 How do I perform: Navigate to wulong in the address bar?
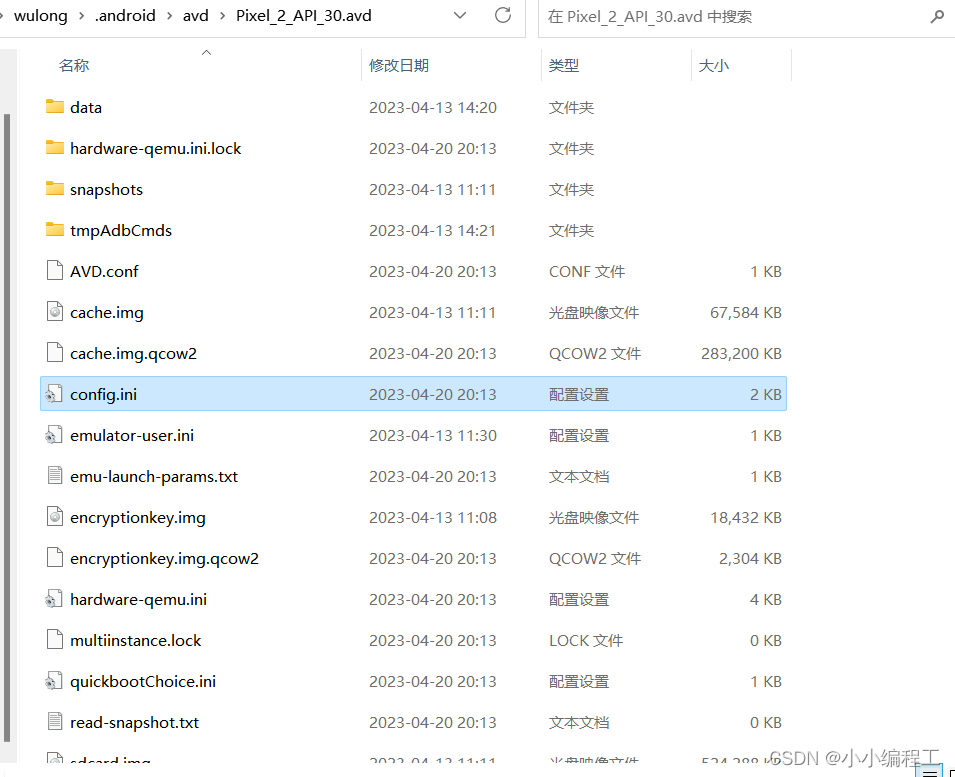coord(40,15)
